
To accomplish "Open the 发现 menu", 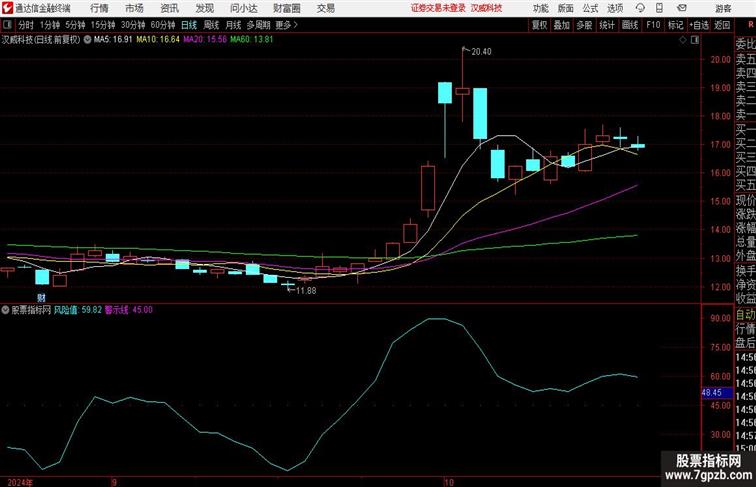I will [204, 8].
